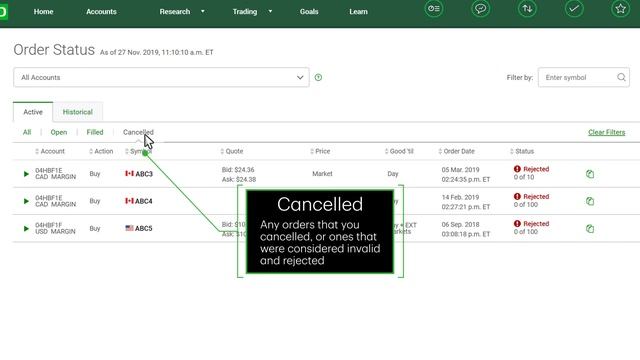Click the copy order icon for ABC5

(590, 229)
